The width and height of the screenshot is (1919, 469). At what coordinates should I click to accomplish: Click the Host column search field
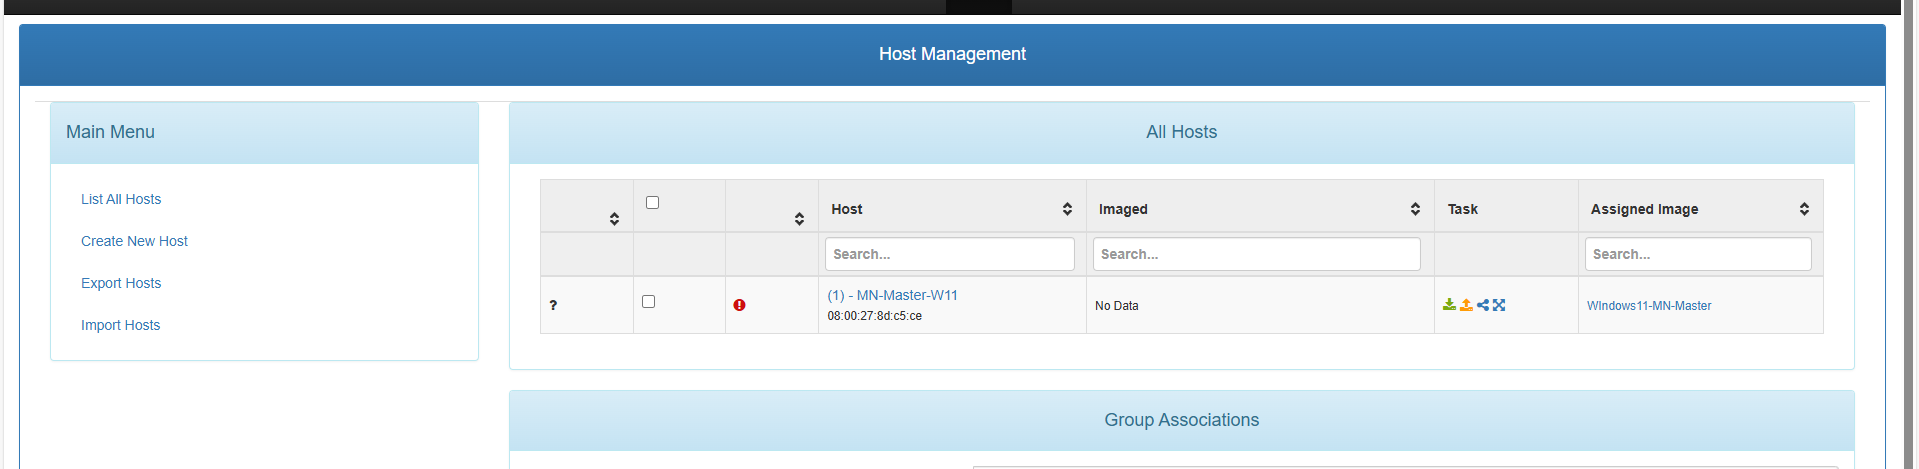(950, 254)
